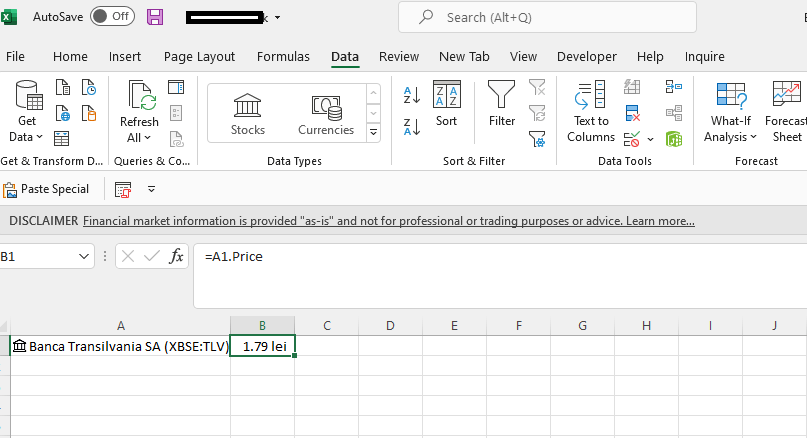This screenshot has width=807, height=438.
Task: Open the Review tab
Action: click(x=399, y=57)
